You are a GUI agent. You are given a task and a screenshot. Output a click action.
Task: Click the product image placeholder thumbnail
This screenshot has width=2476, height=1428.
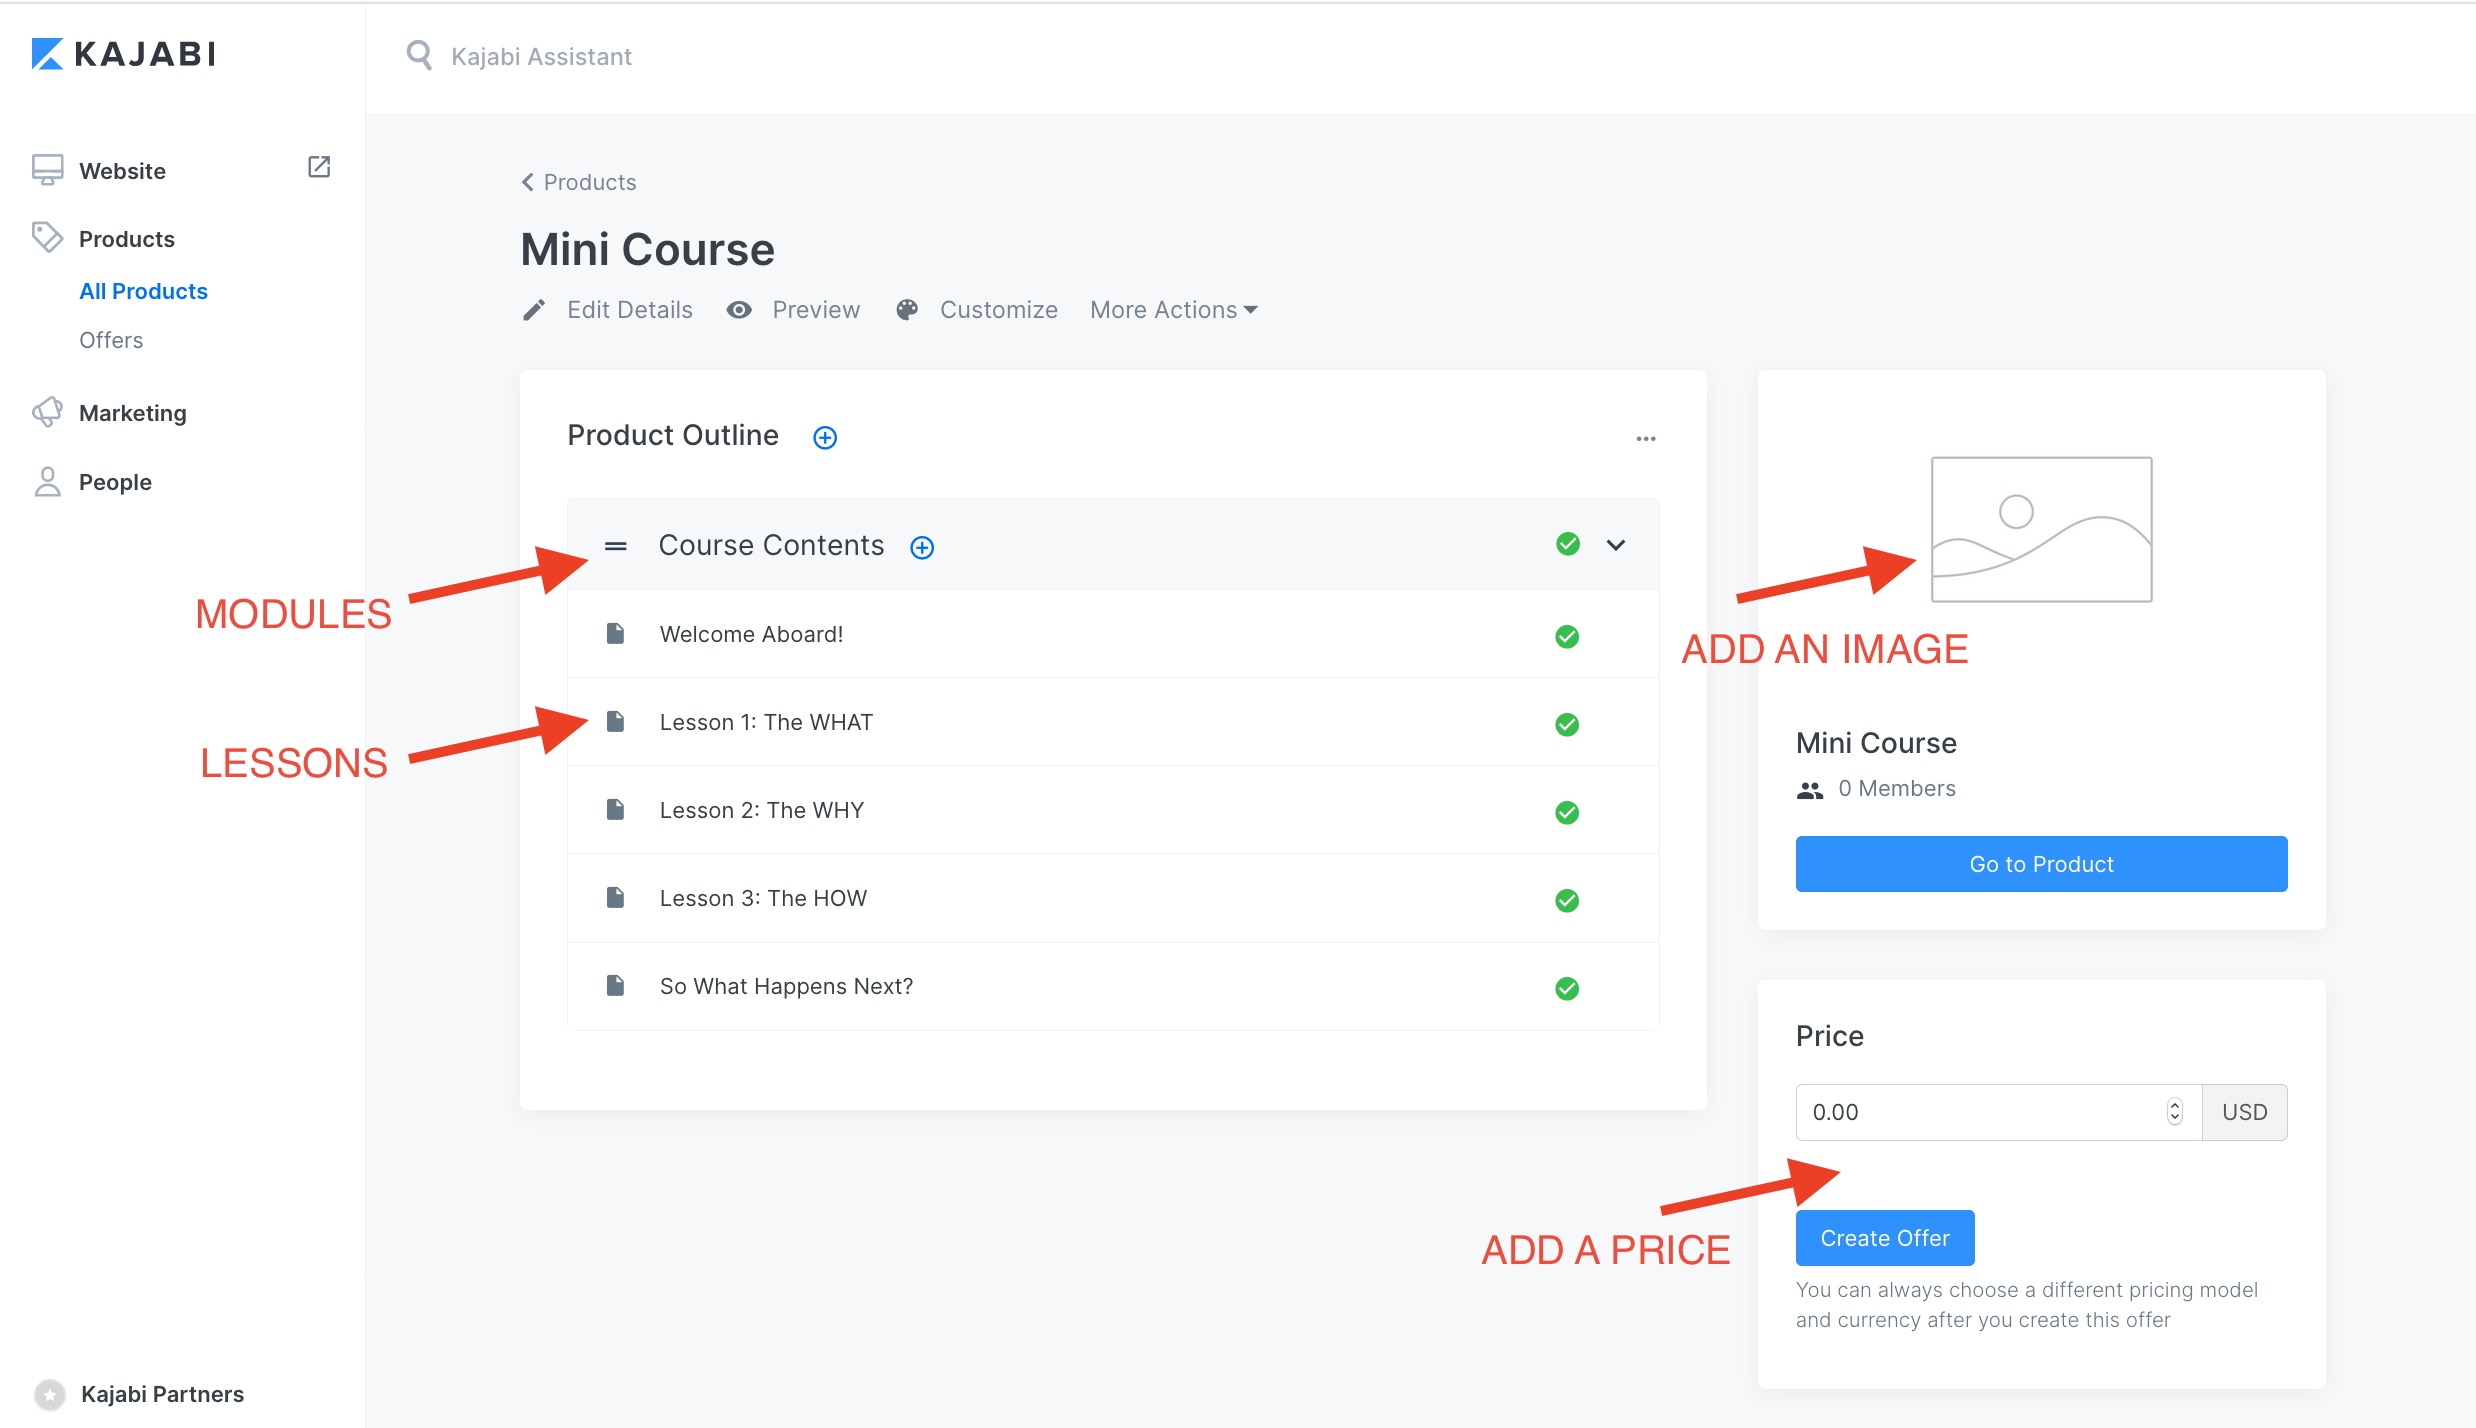2041,529
